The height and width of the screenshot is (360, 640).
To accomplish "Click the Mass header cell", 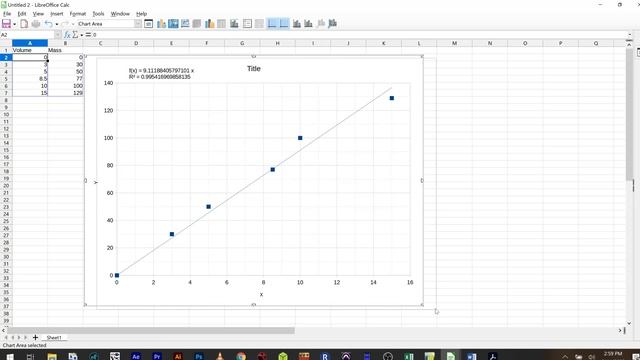I will [65, 50].
